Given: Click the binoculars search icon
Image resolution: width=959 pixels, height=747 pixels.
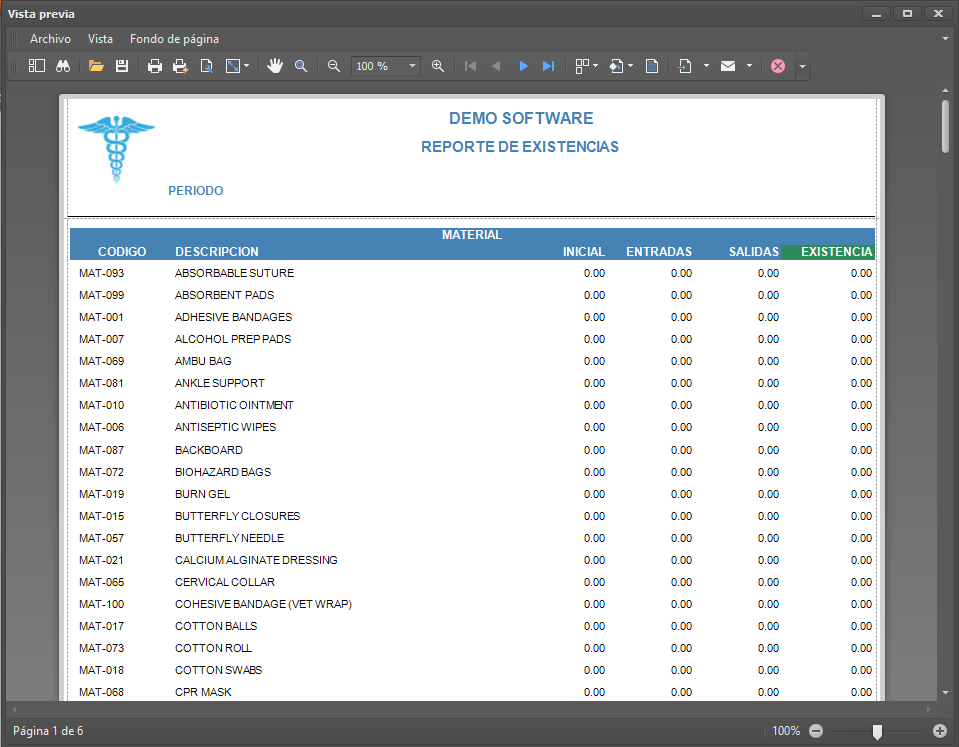Looking at the screenshot, I should point(62,66).
